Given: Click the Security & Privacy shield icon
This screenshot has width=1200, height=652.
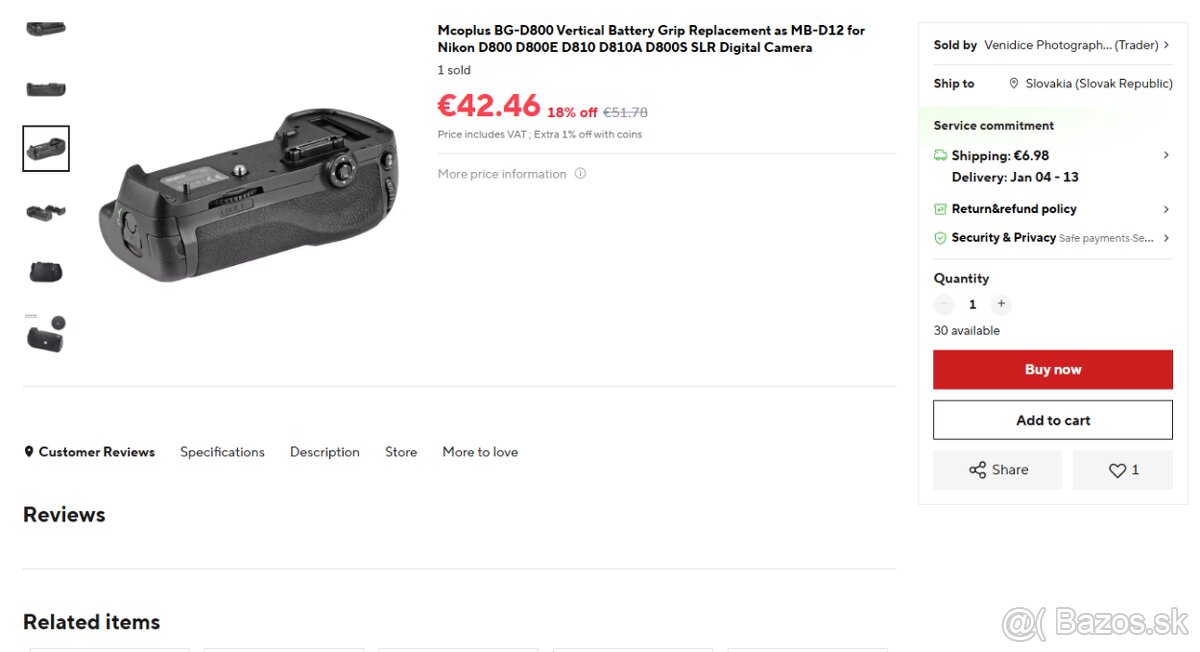Looking at the screenshot, I should (x=940, y=238).
